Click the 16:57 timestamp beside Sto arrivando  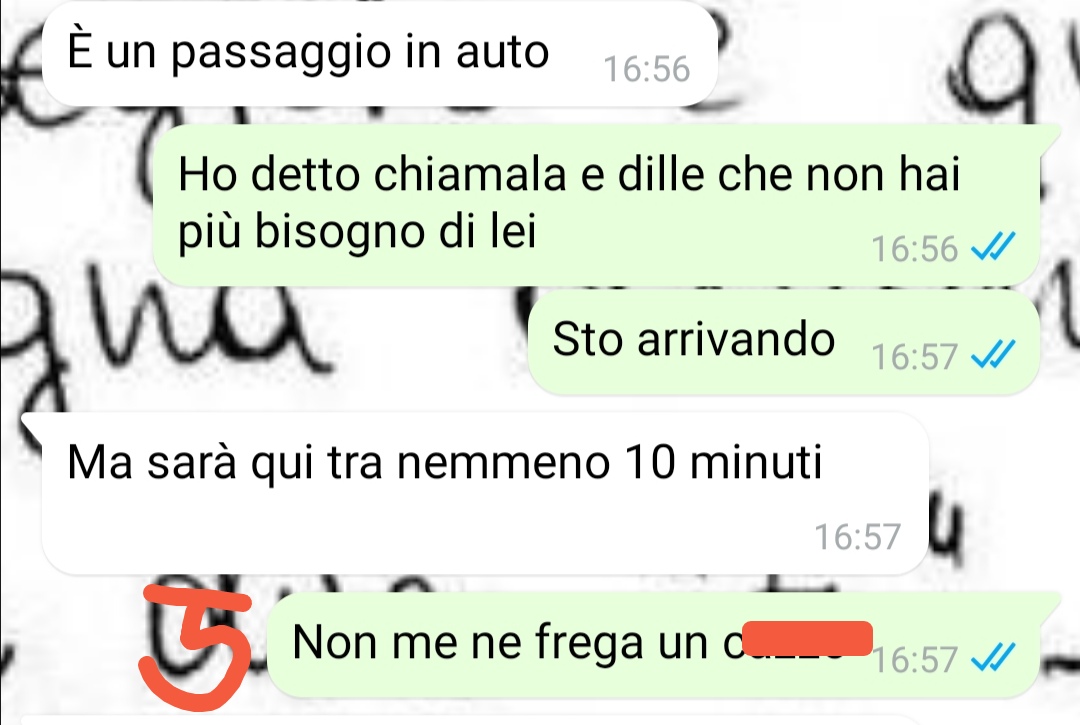coord(914,357)
